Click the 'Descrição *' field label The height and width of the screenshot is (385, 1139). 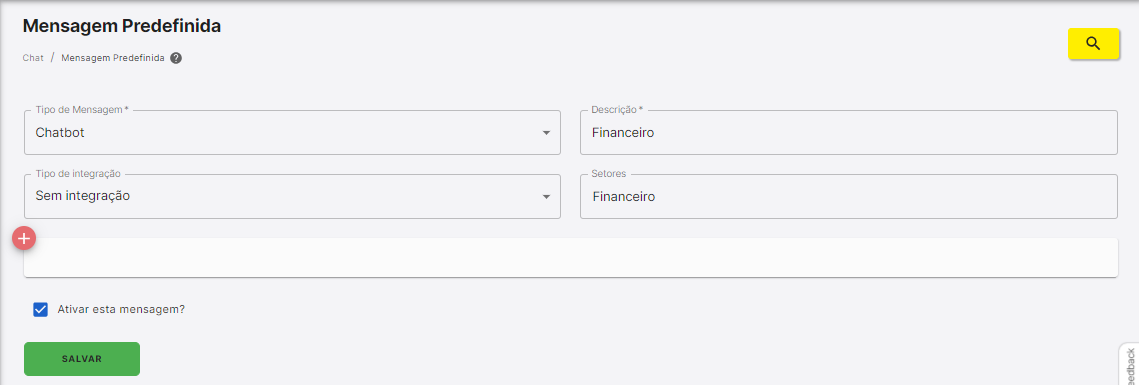[x=617, y=110]
